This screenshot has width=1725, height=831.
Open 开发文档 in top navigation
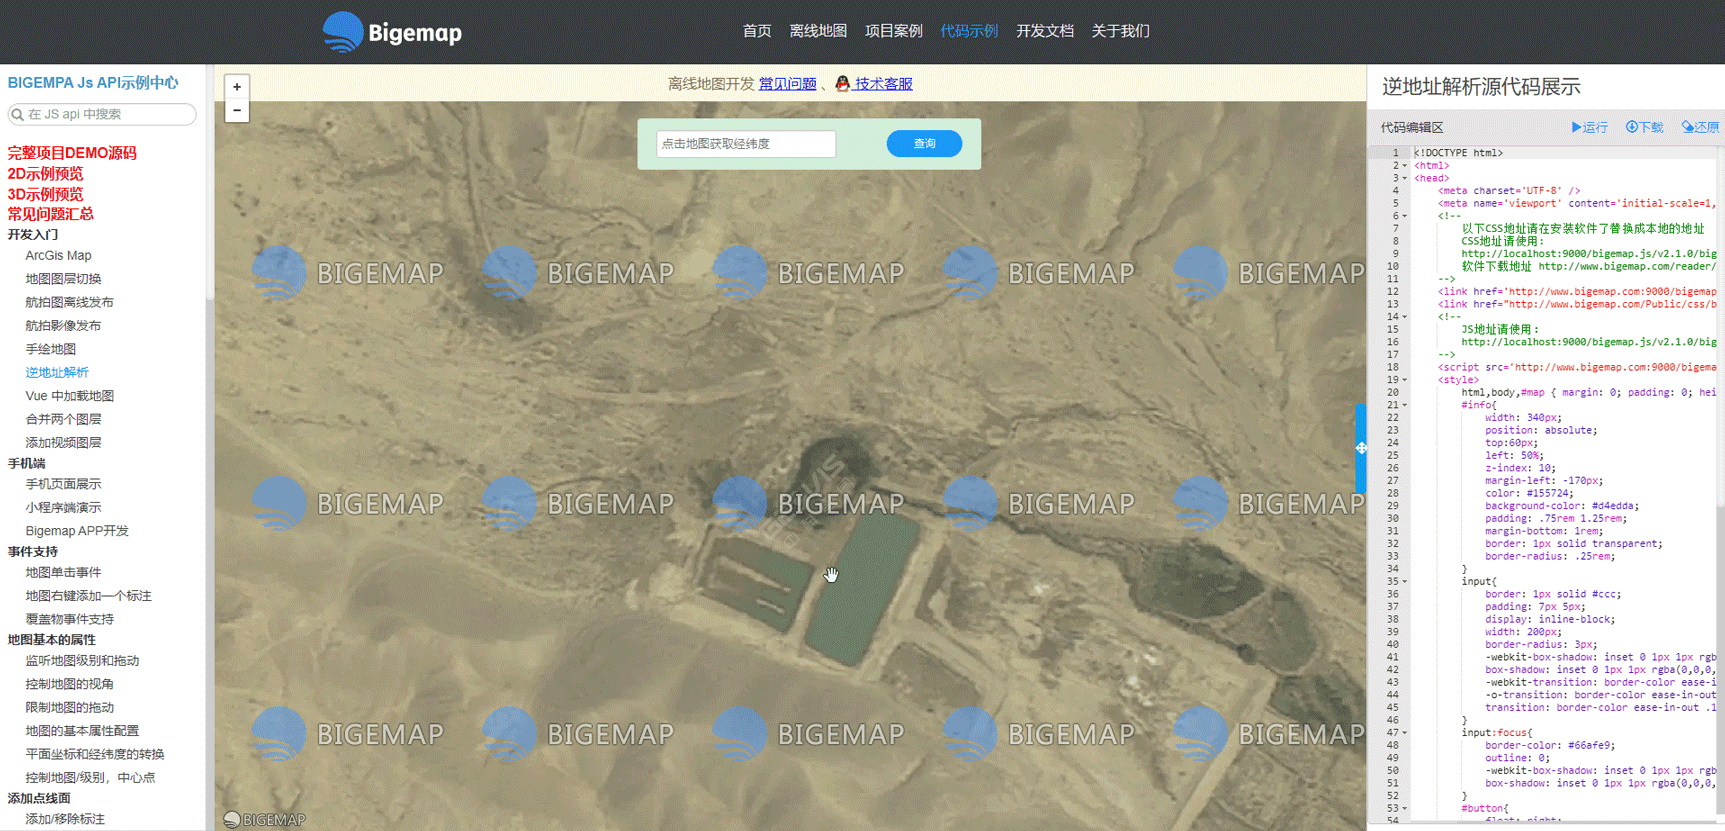pos(1045,31)
